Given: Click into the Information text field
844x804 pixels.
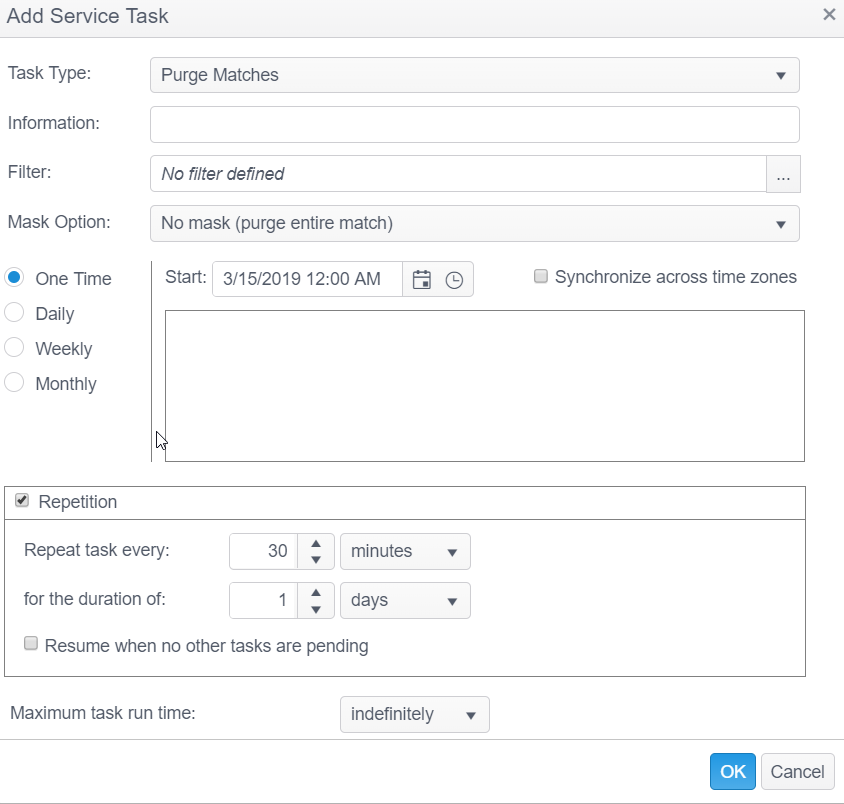Looking at the screenshot, I should coord(474,125).
